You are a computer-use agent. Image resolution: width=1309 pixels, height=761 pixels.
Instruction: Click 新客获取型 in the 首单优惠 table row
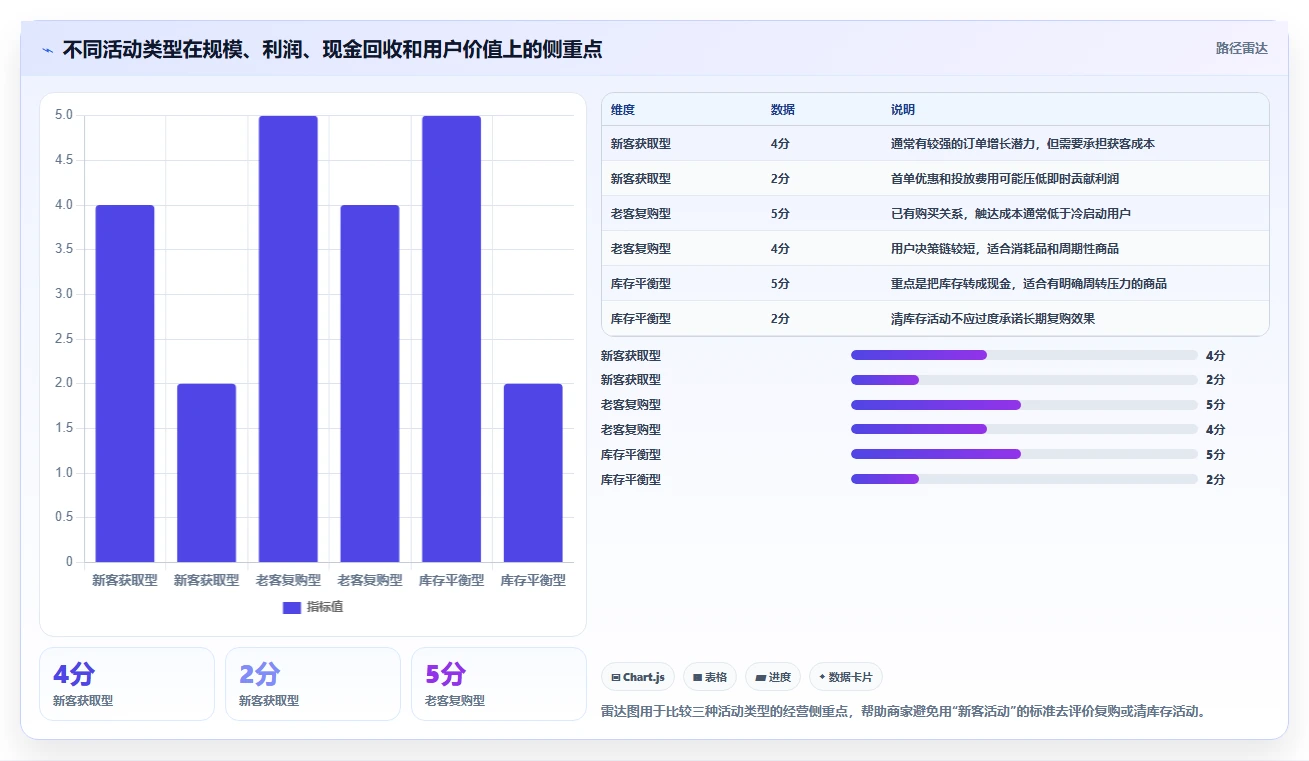tap(641, 179)
